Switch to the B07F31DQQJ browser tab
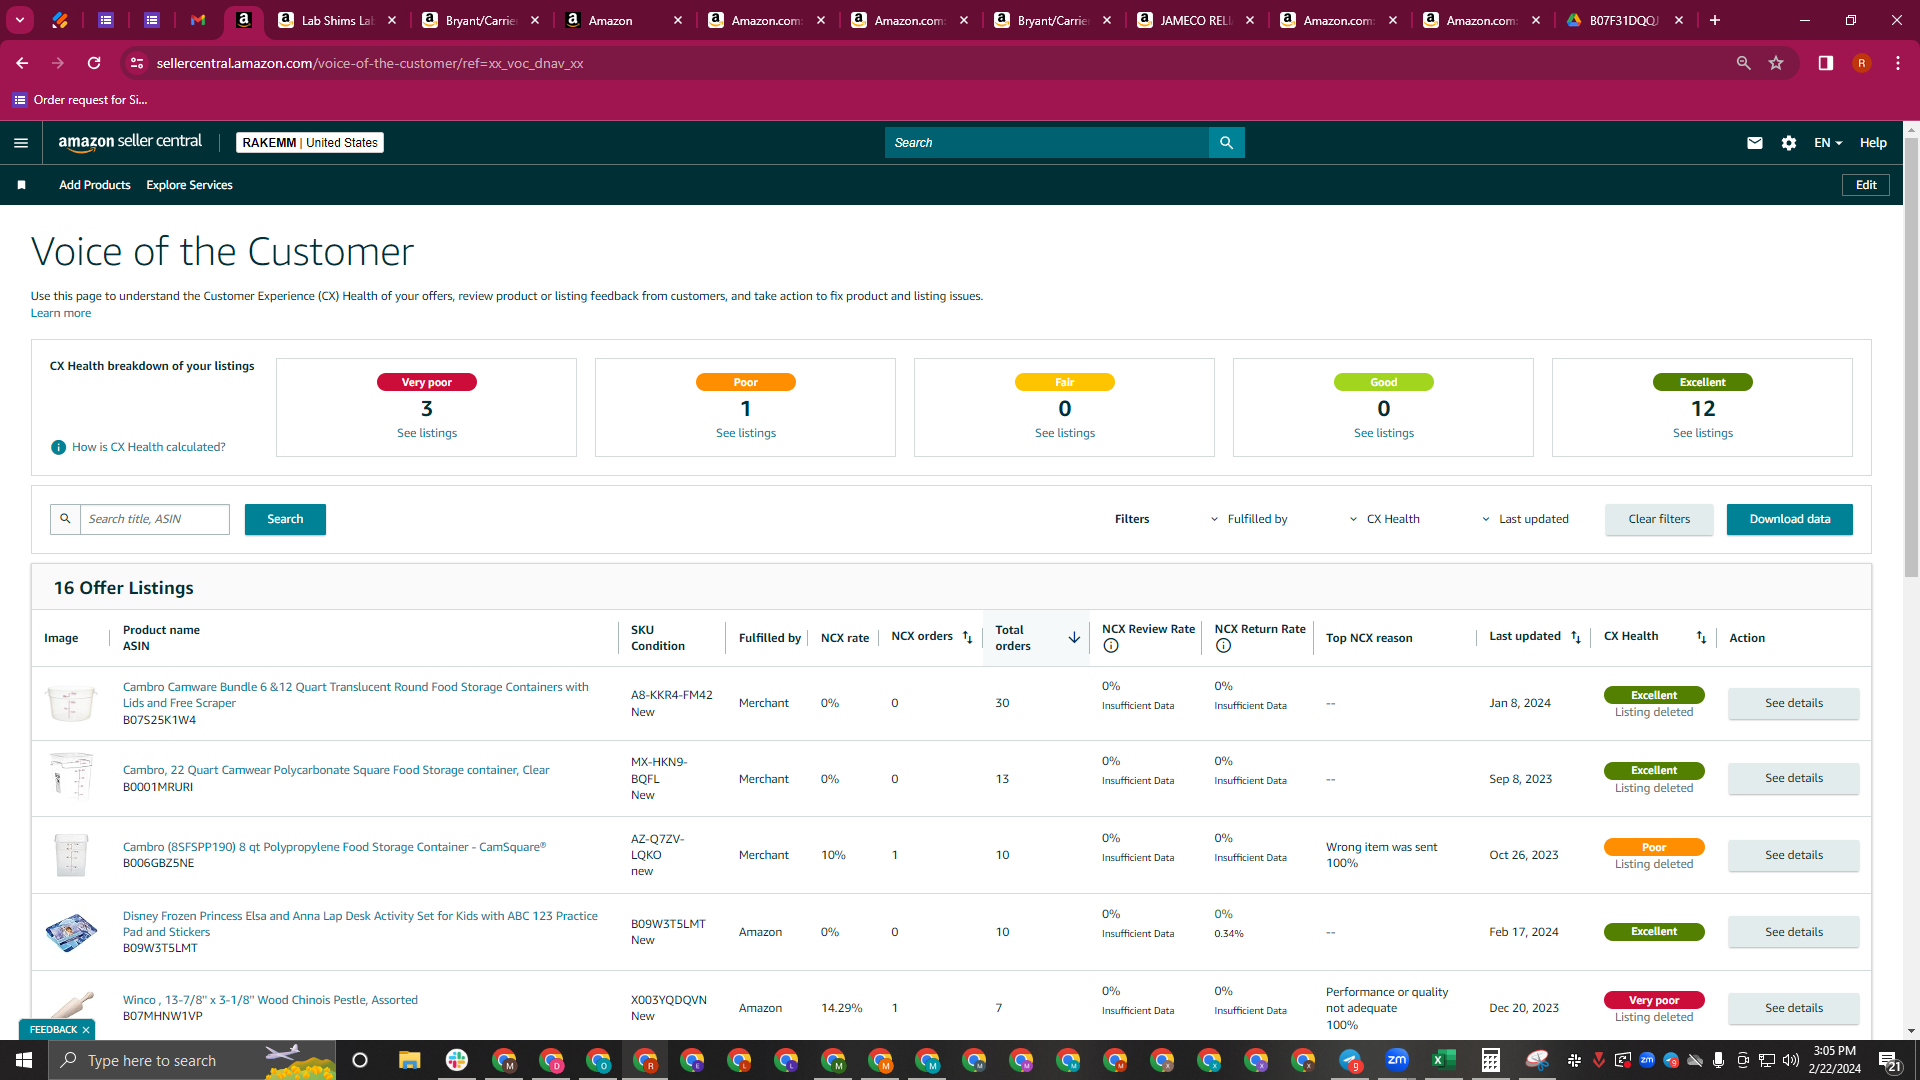This screenshot has height=1080, width=1920. 1625,20
